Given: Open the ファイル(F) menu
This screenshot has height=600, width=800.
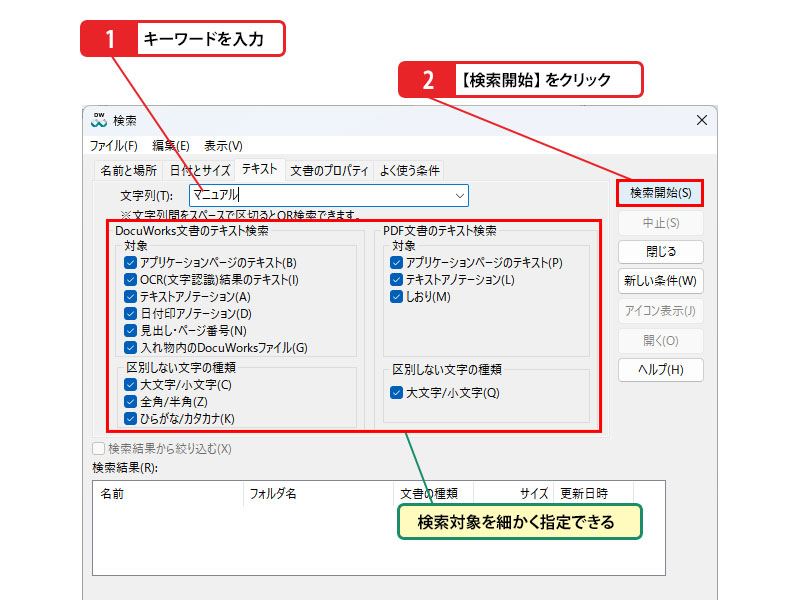Looking at the screenshot, I should click(114, 146).
